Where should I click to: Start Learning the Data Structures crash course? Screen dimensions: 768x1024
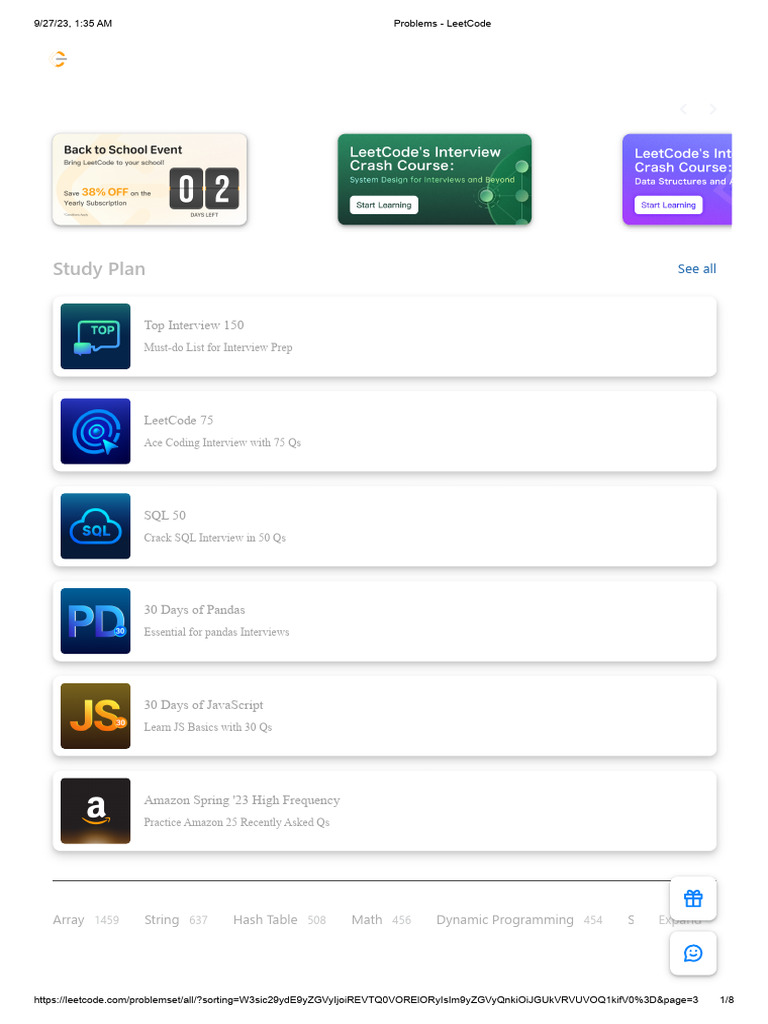[x=668, y=205]
